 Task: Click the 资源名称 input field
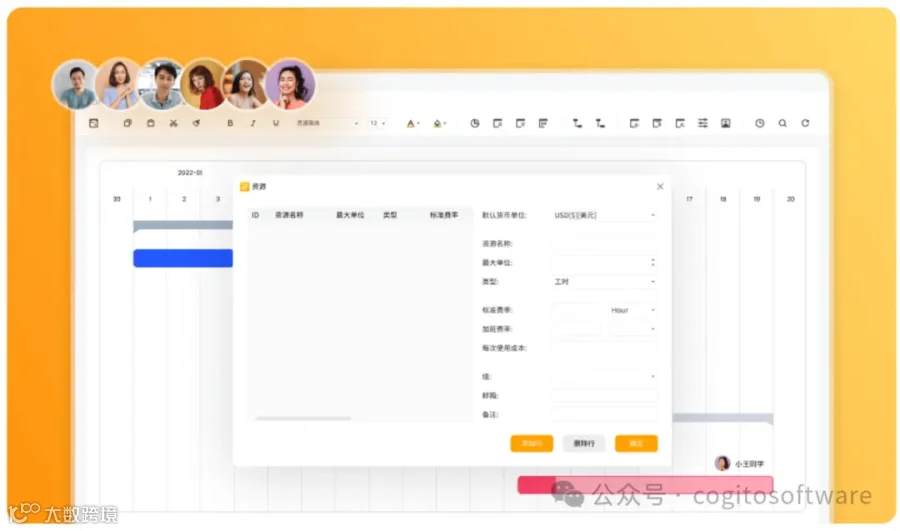(x=604, y=243)
